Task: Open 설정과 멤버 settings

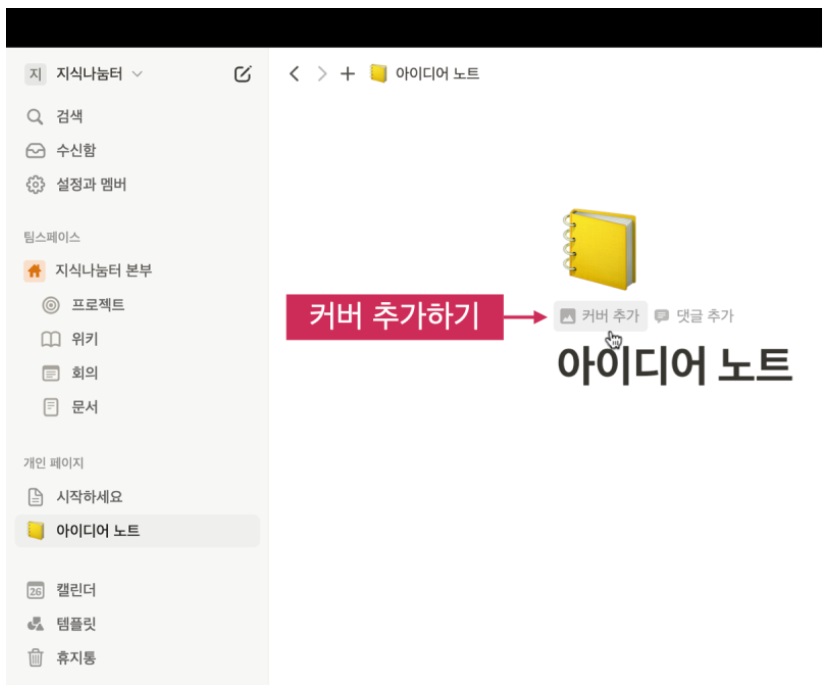Action: 91,184
